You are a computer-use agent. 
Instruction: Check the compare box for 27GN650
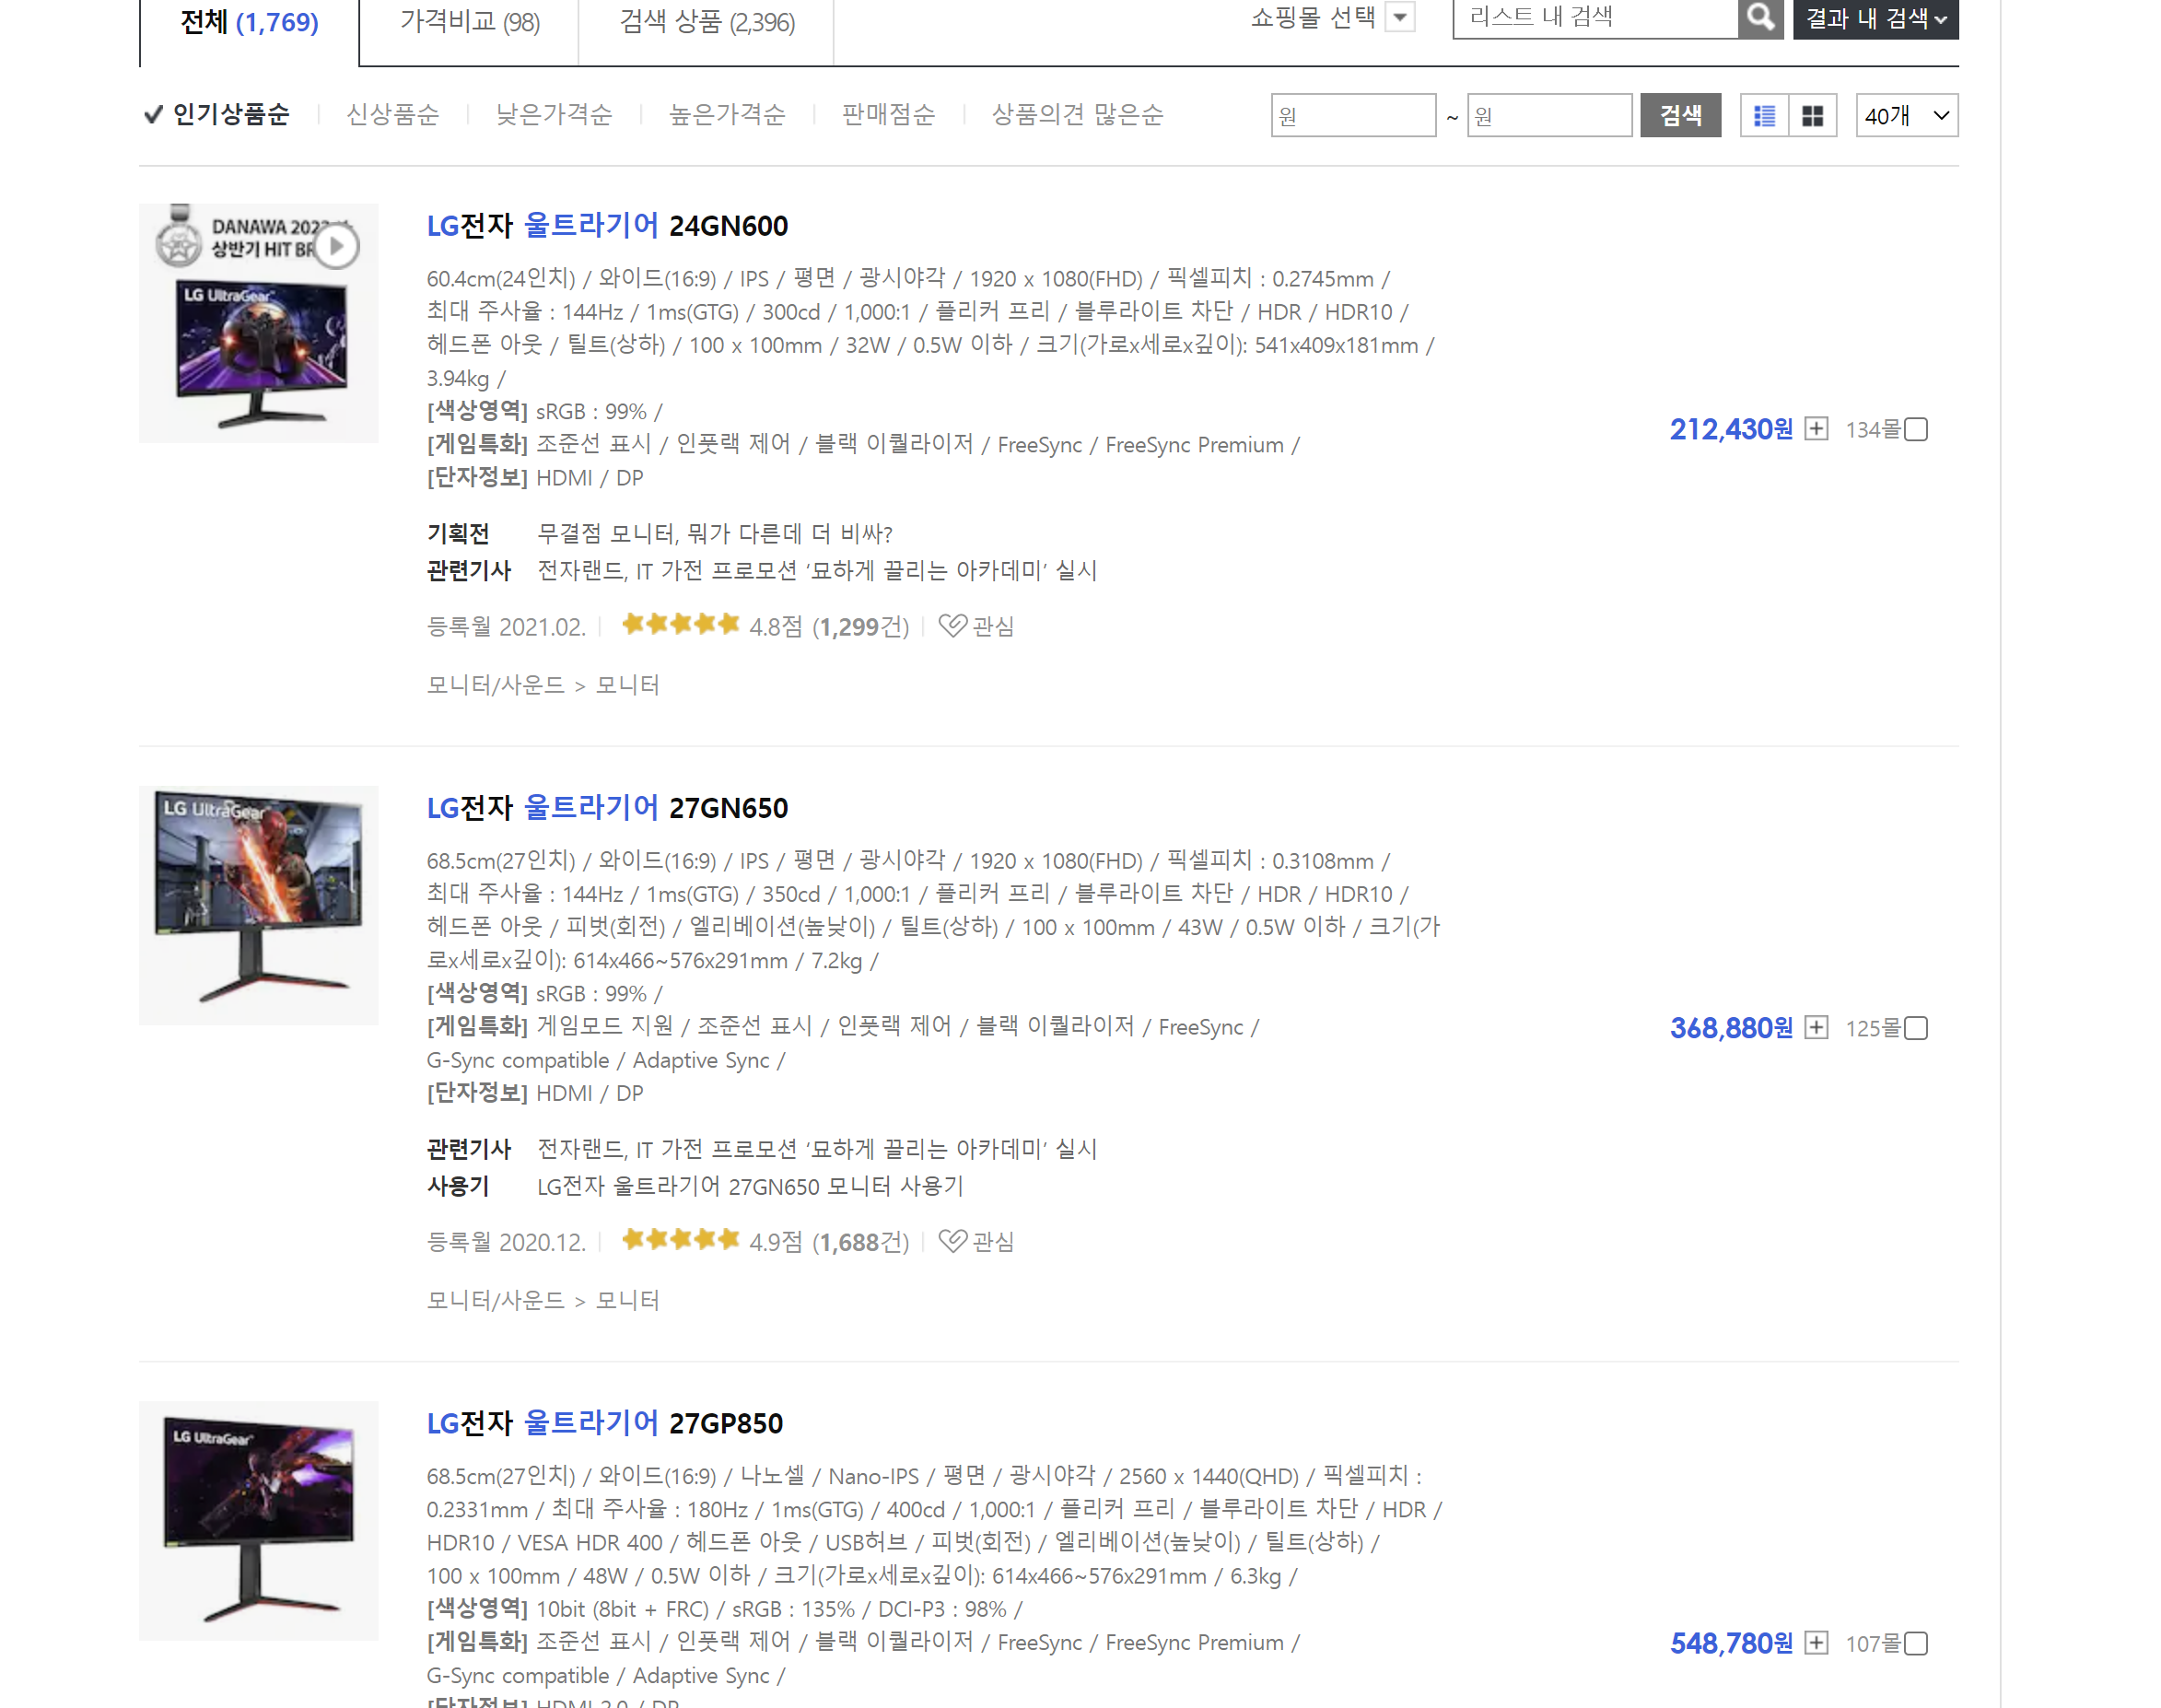click(x=1915, y=1028)
